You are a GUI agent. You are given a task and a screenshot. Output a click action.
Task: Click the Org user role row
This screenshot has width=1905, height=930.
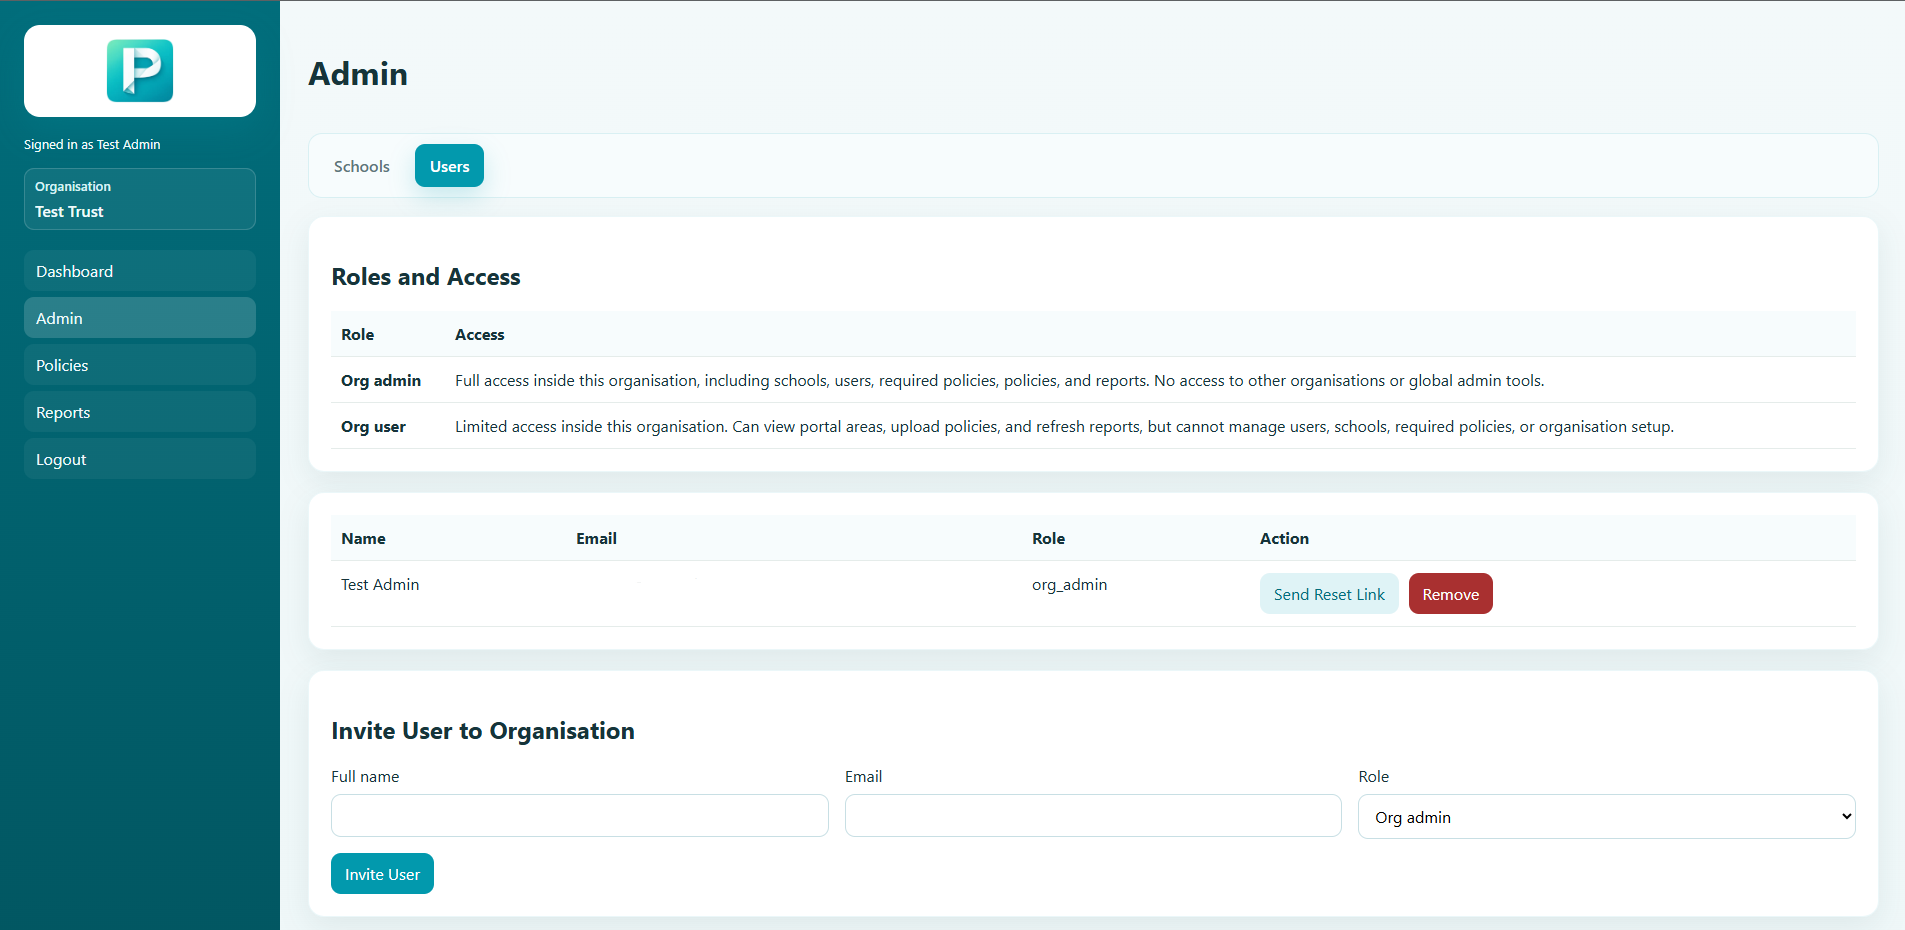(373, 427)
